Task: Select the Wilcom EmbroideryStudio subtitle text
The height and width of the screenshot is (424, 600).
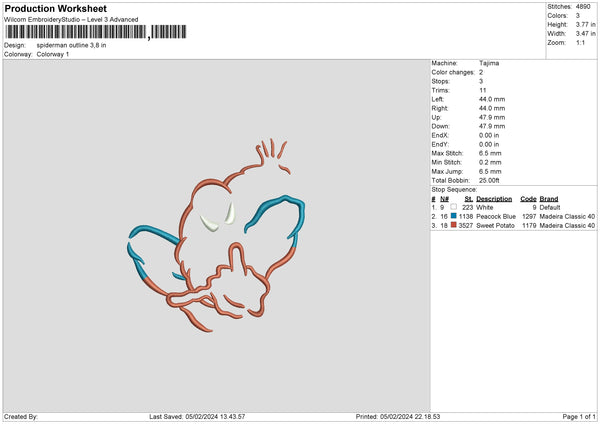Action: tap(71, 20)
